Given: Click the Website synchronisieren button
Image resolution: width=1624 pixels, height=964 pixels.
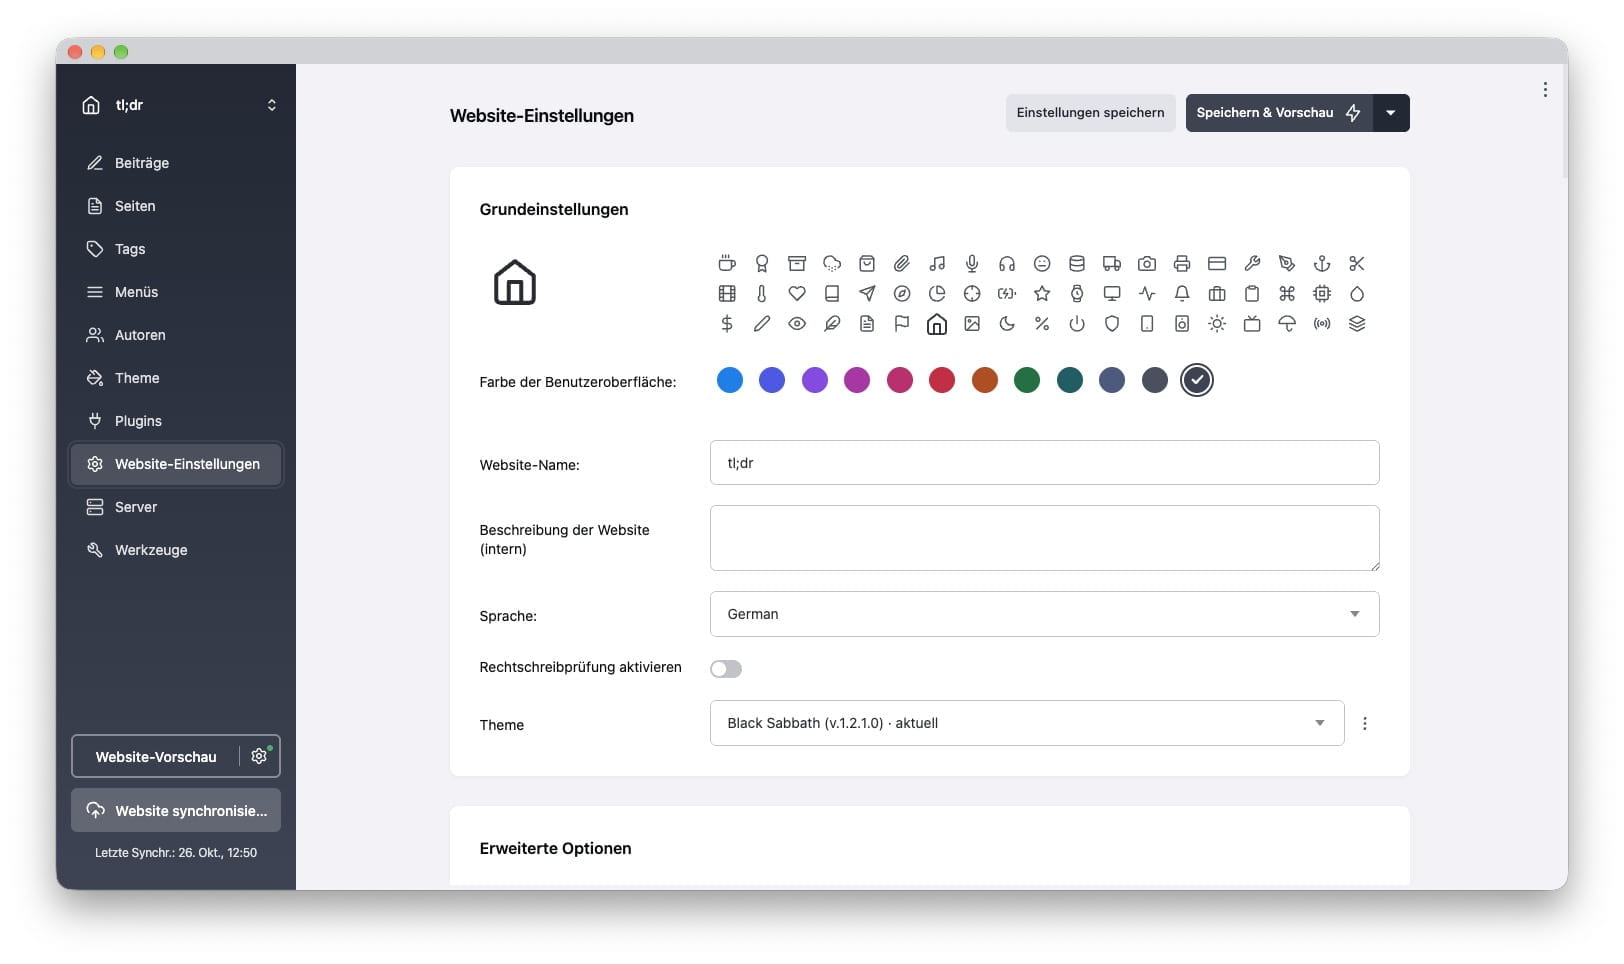Looking at the screenshot, I should click(x=176, y=810).
